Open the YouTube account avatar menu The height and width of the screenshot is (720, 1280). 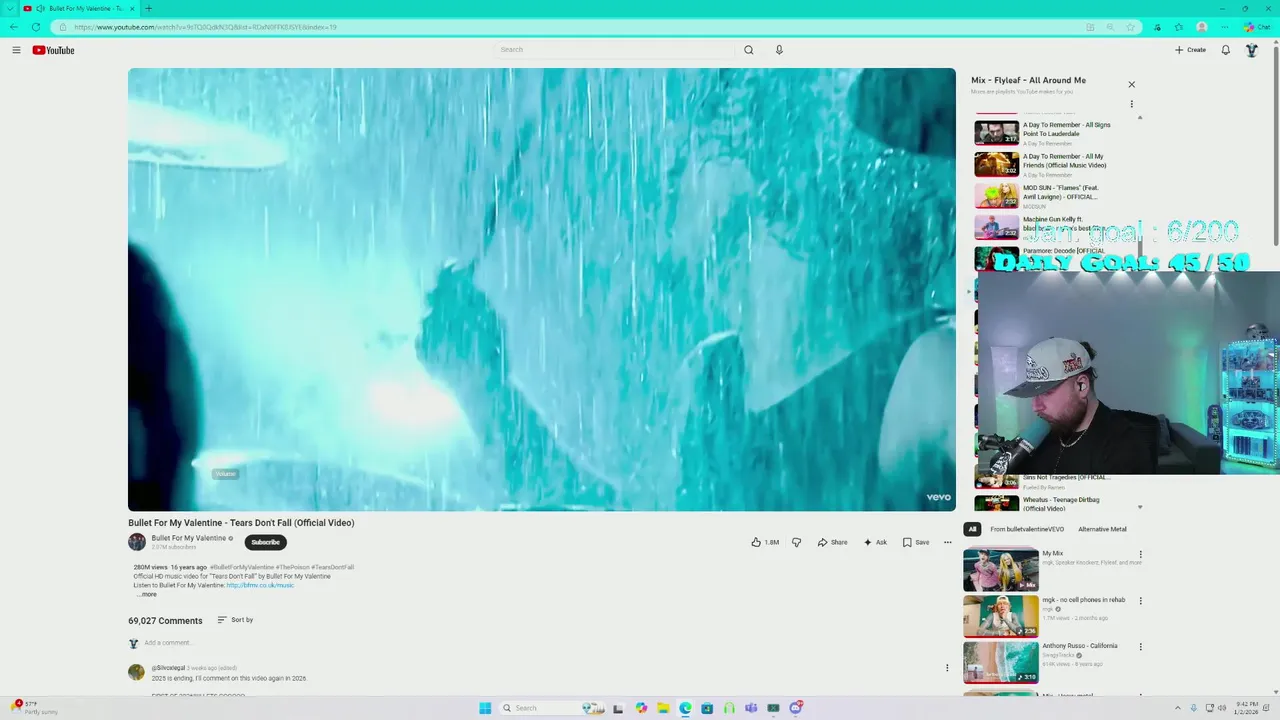1251,50
